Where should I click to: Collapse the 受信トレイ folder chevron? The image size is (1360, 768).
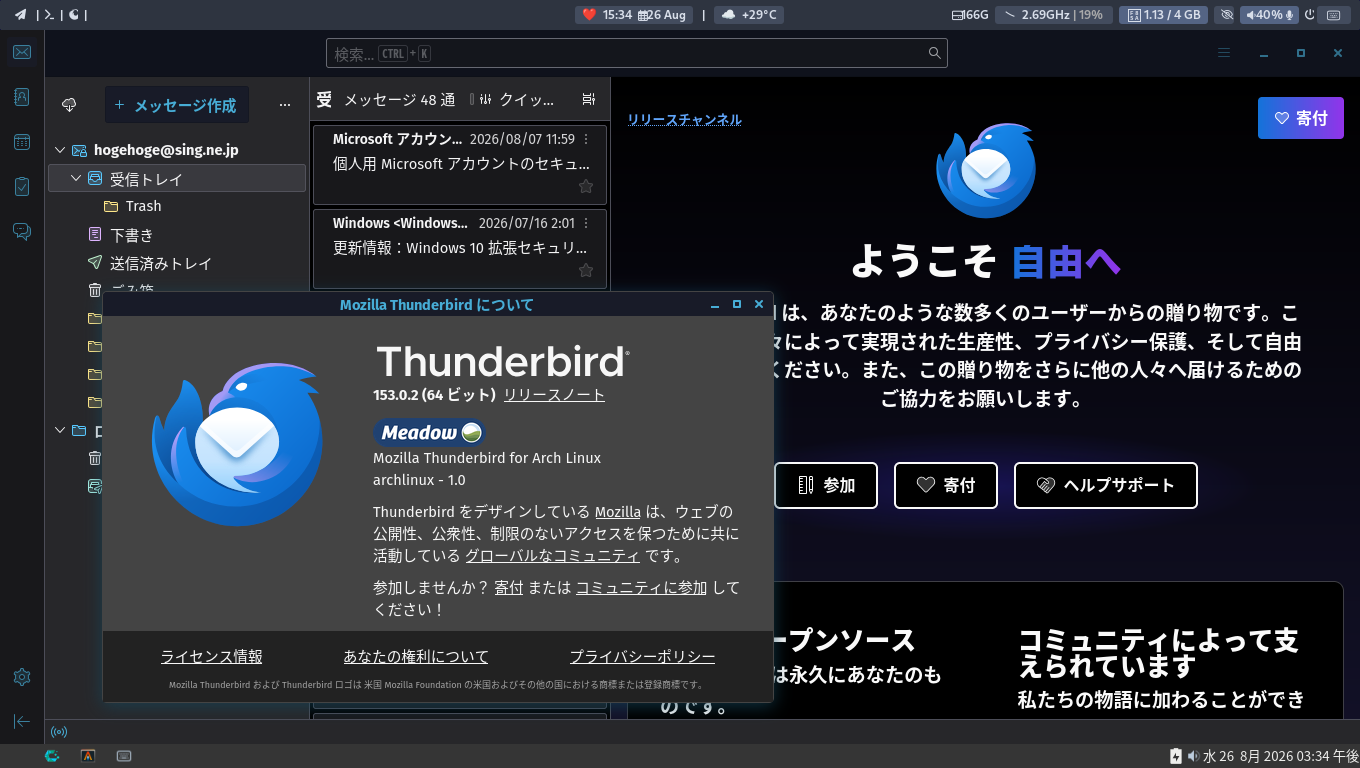76,178
